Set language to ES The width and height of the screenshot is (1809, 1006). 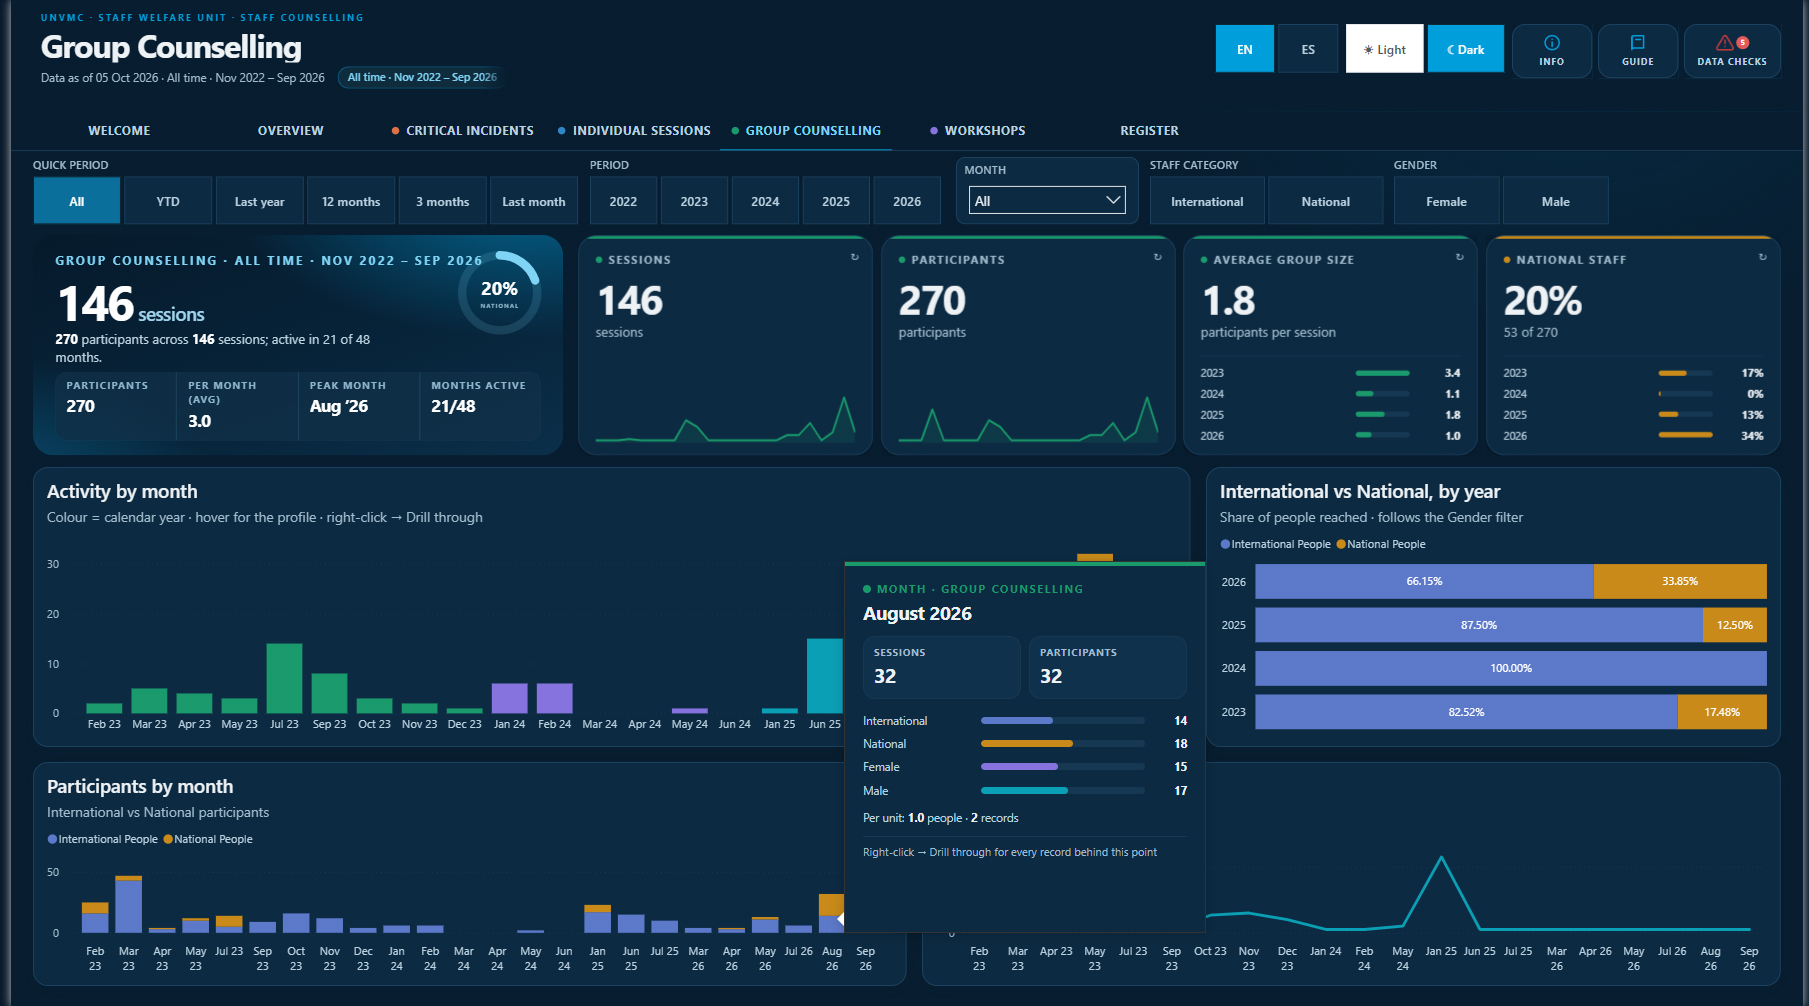tap(1308, 49)
